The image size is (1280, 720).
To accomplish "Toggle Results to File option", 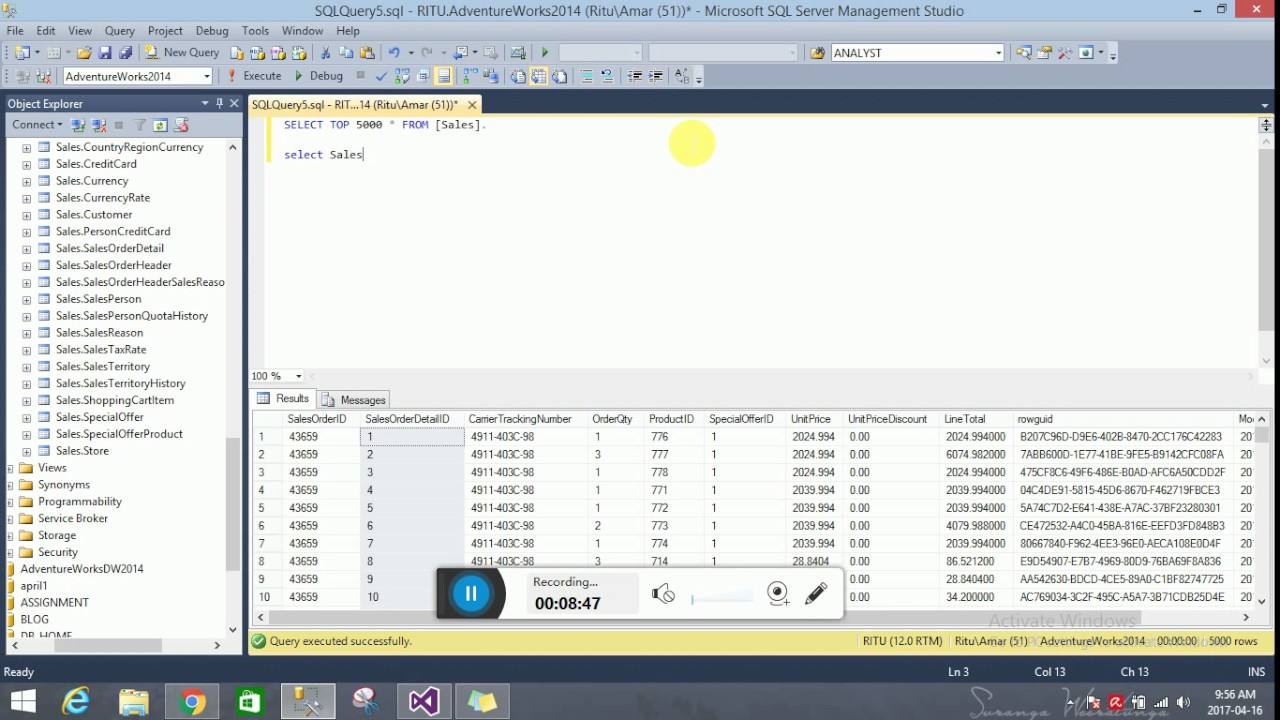I will tap(559, 76).
